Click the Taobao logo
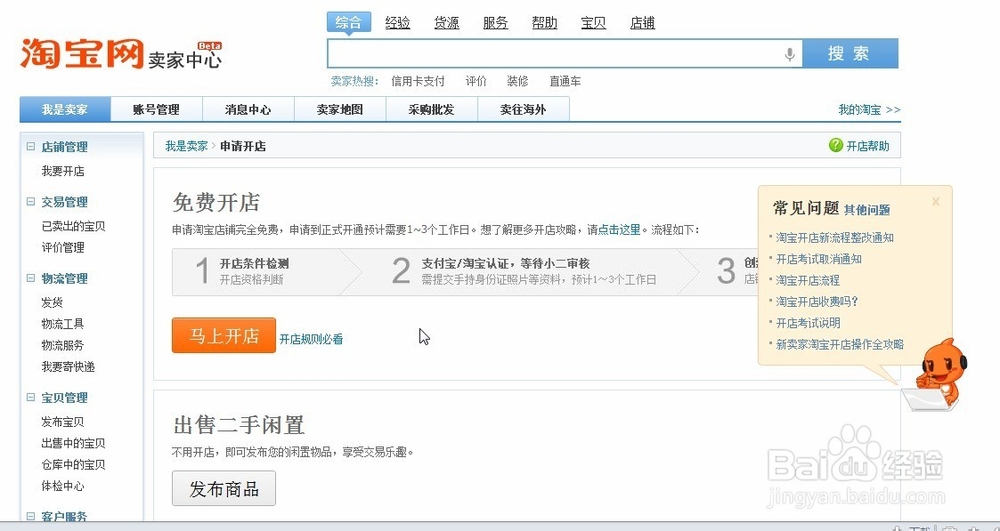The width and height of the screenshot is (1000, 531). click(82, 54)
